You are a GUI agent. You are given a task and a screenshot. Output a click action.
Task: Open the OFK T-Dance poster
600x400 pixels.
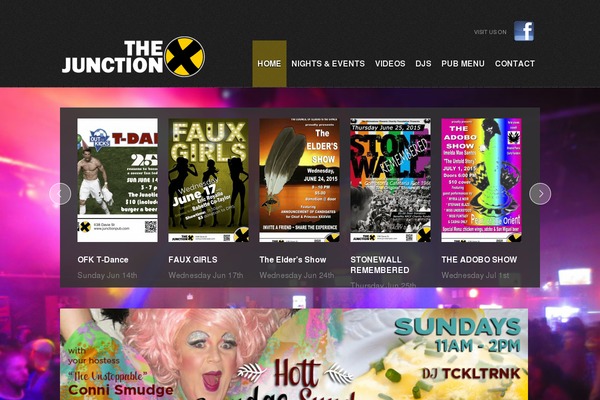[x=117, y=180]
